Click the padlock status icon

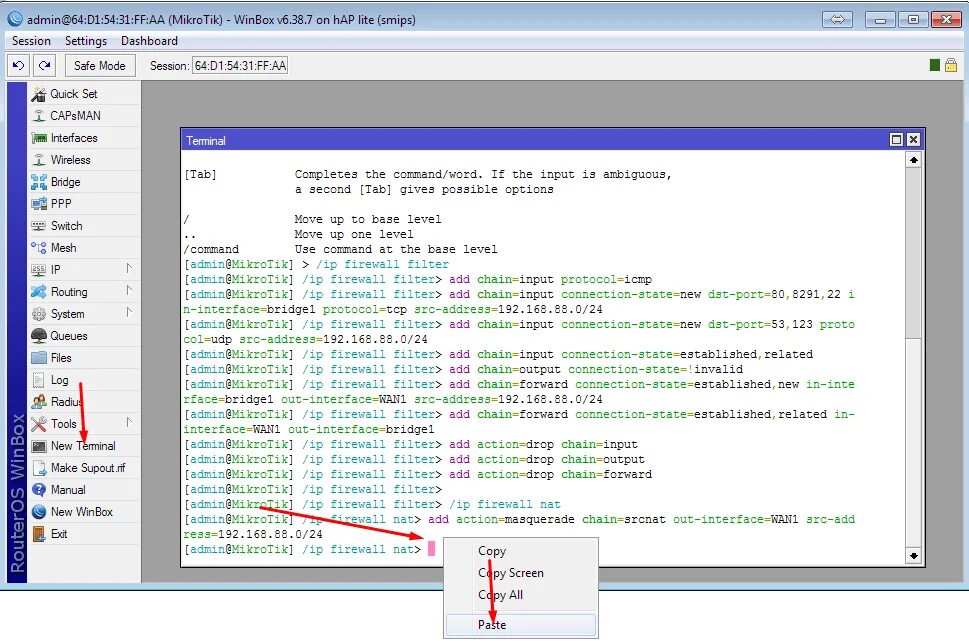point(951,65)
